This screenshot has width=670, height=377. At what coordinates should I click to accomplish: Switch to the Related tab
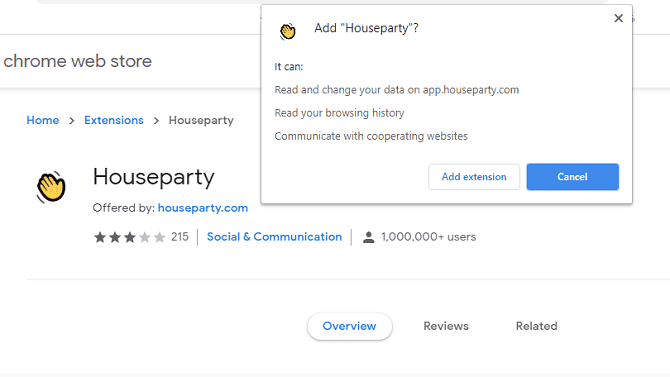537,326
